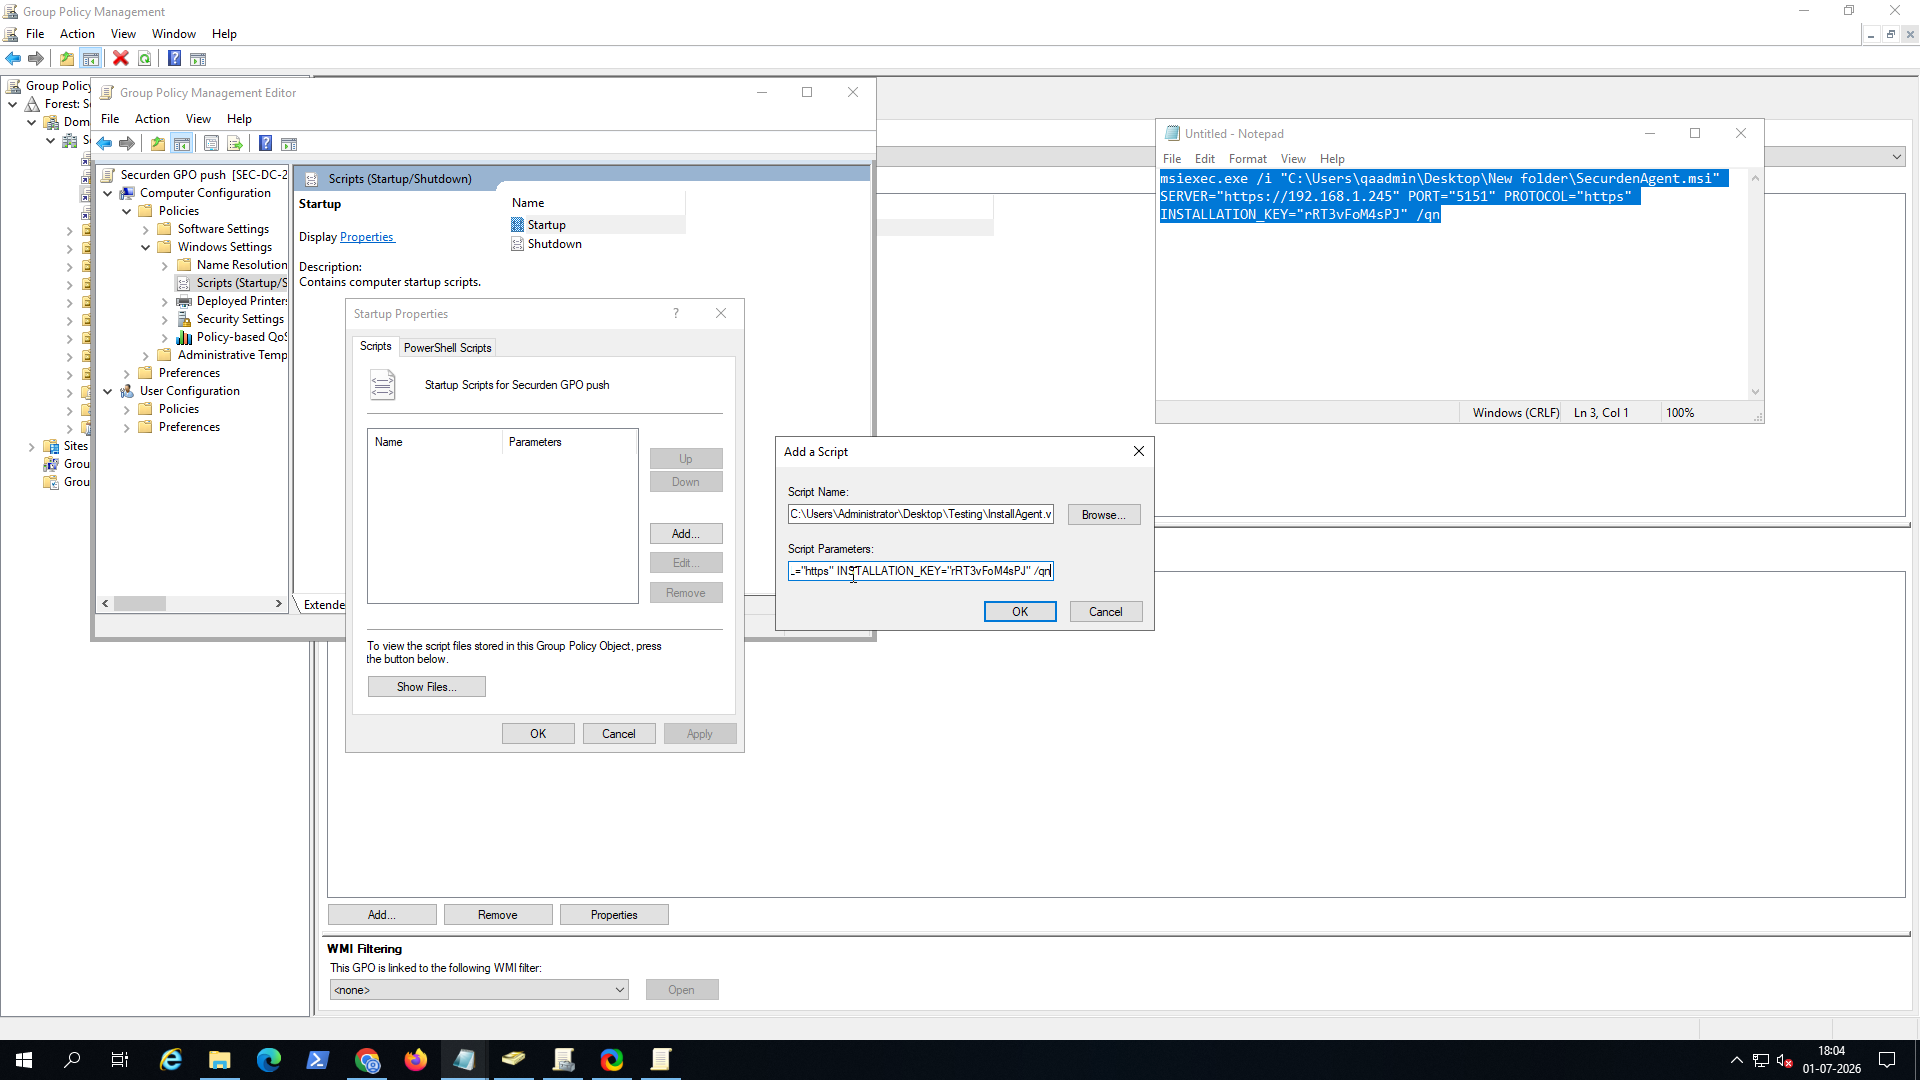Click Task View icon on taskbar
The width and height of the screenshot is (1920, 1080).
pos(120,1060)
